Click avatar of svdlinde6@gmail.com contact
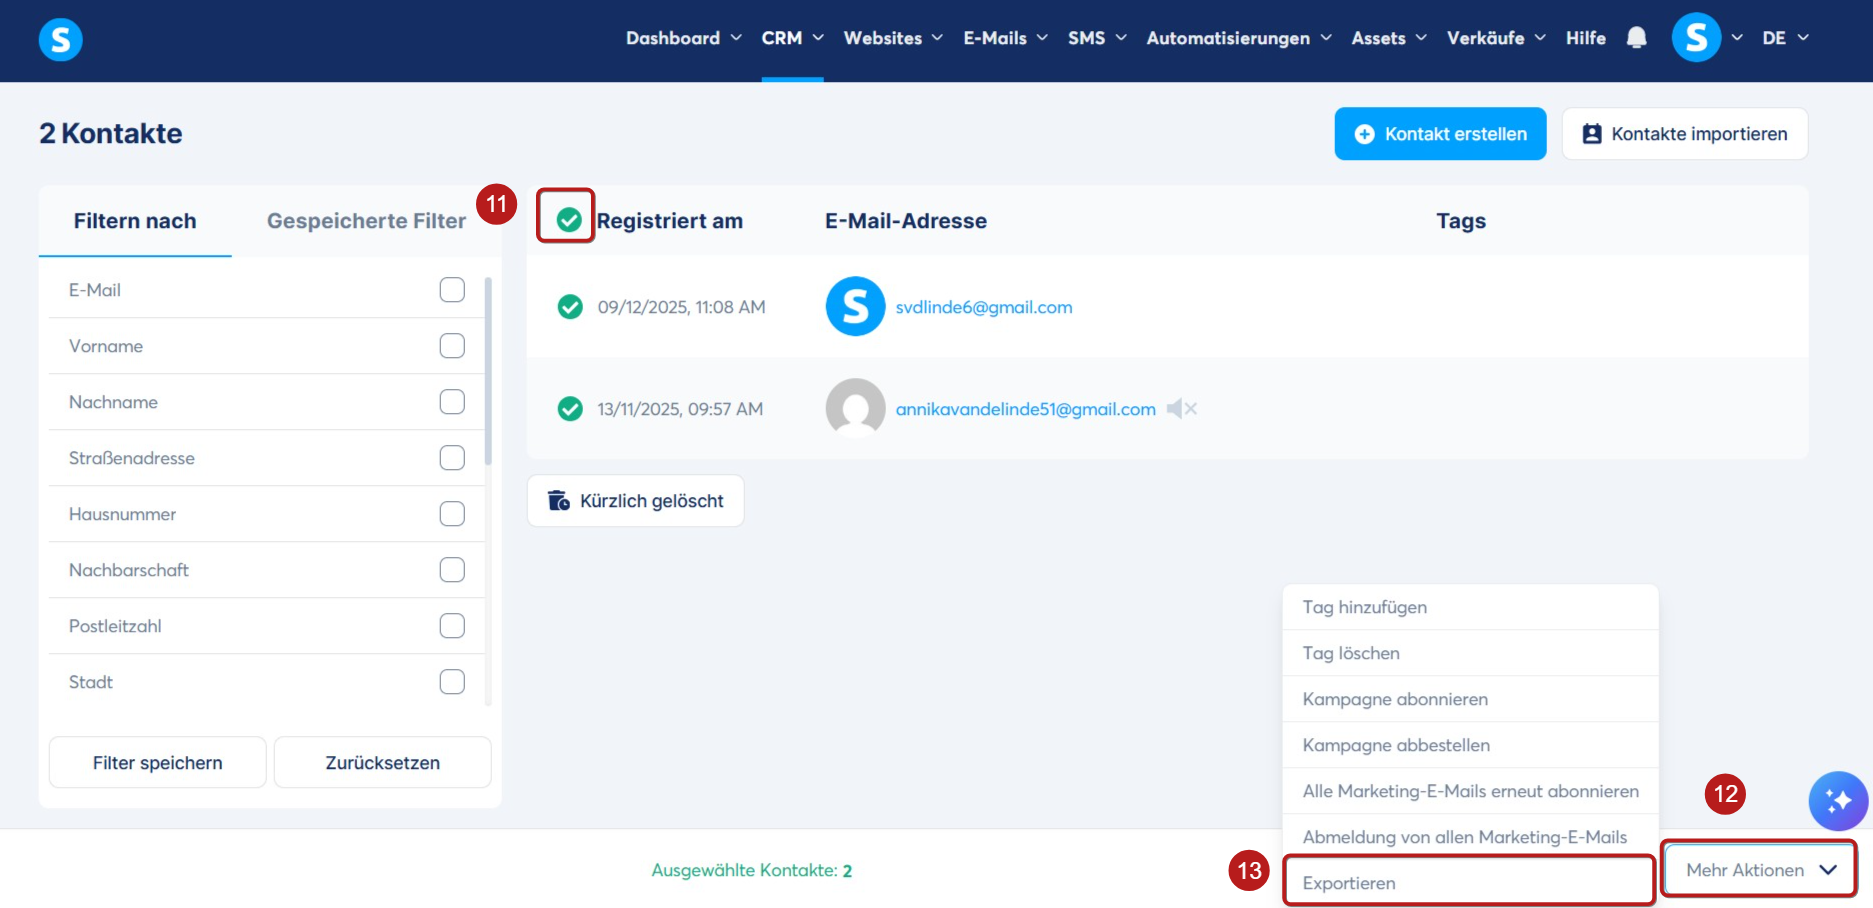 click(855, 306)
